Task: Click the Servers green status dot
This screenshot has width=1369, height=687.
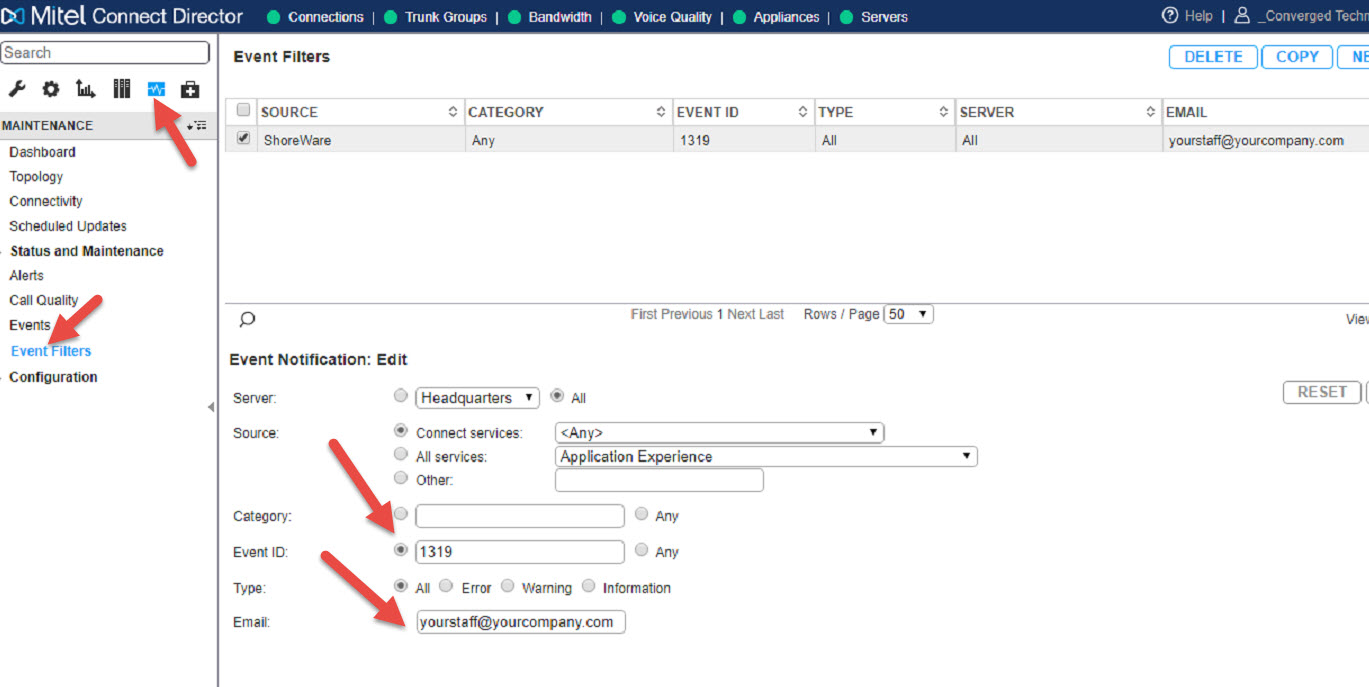Action: 846,17
